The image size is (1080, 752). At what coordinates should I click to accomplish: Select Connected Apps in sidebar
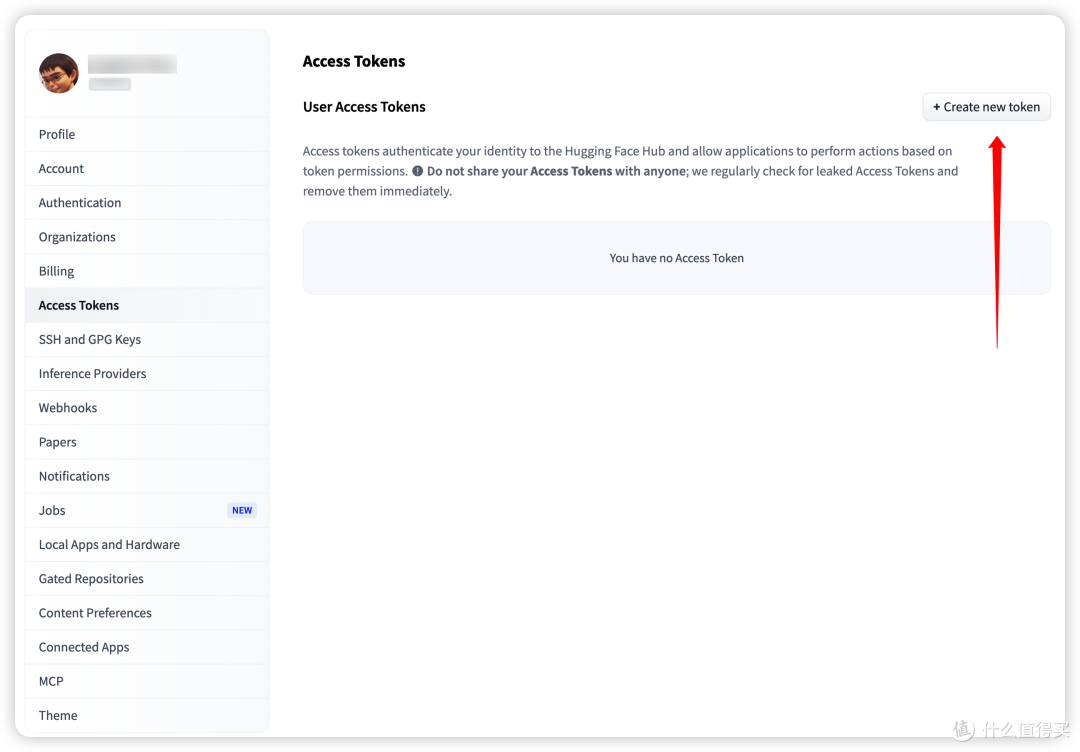[x=147, y=647]
